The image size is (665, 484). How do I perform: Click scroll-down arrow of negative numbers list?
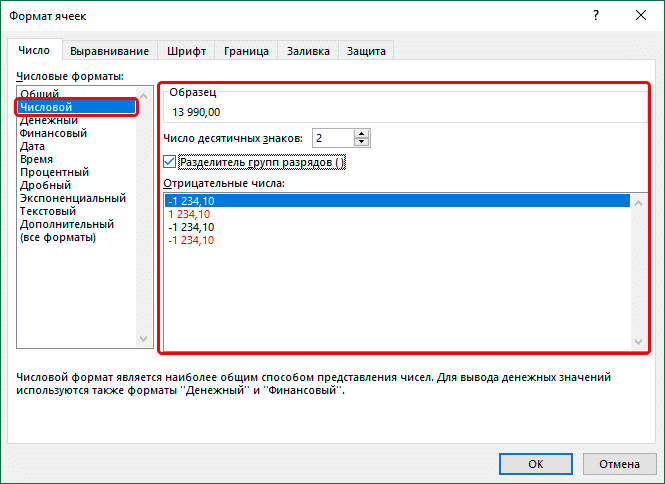(638, 341)
